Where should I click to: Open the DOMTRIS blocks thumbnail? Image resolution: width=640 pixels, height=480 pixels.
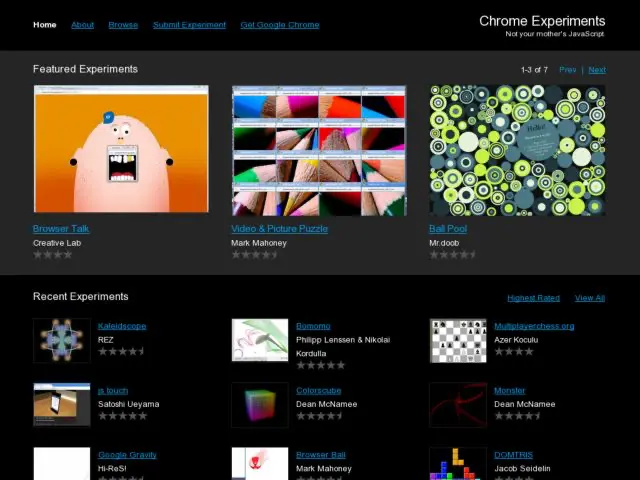(458, 464)
